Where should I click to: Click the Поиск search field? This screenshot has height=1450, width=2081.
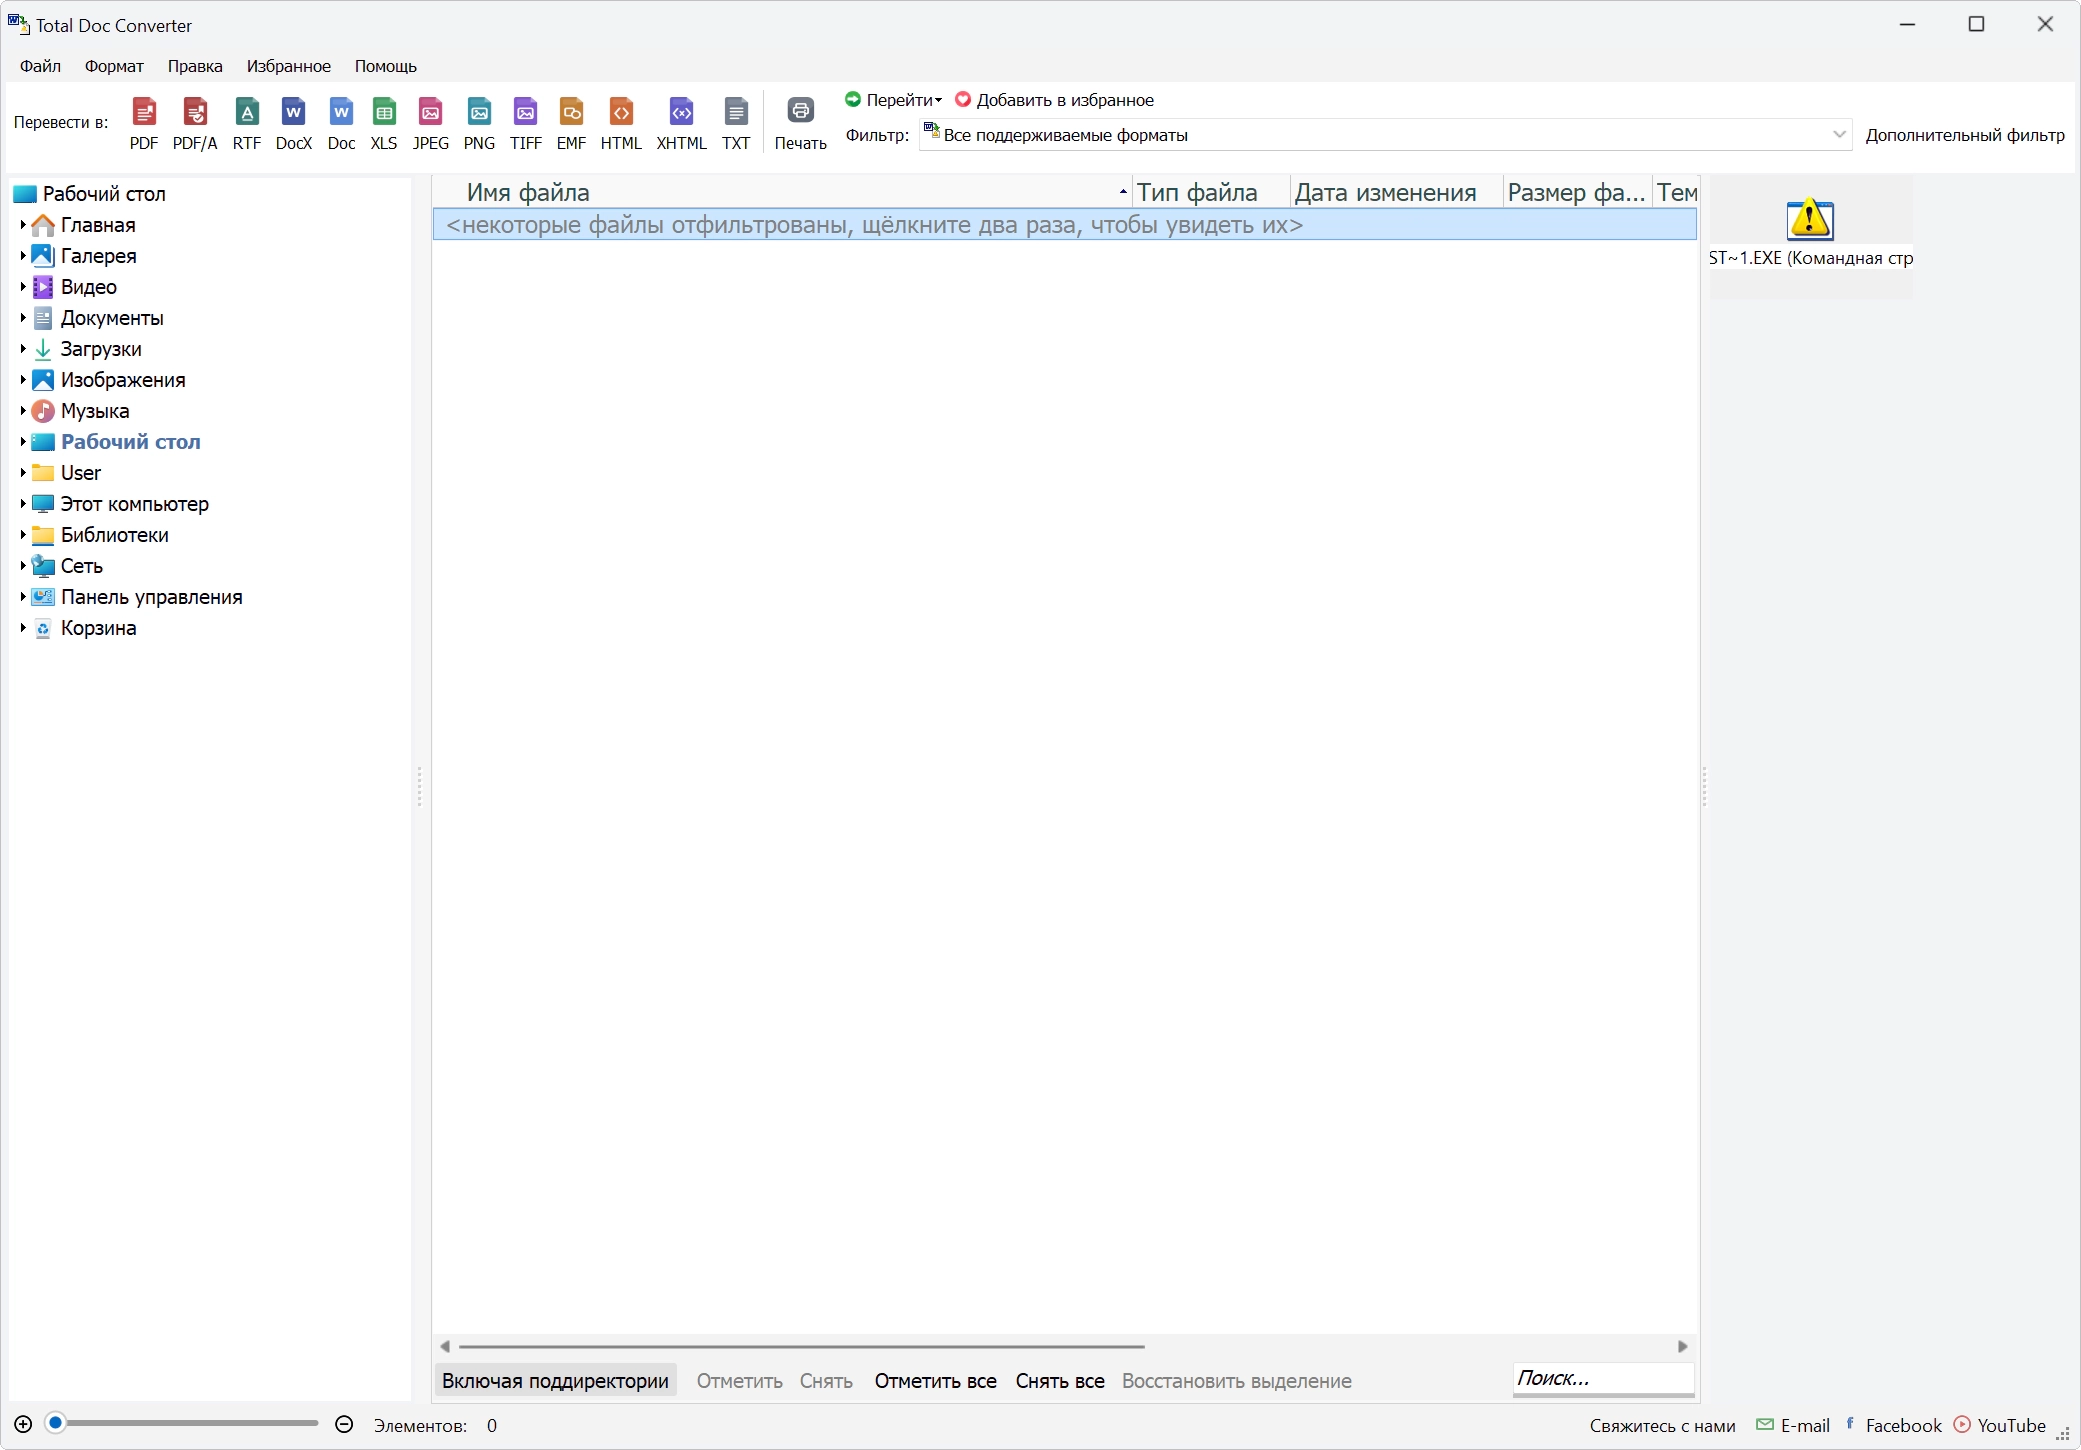[x=1603, y=1378]
